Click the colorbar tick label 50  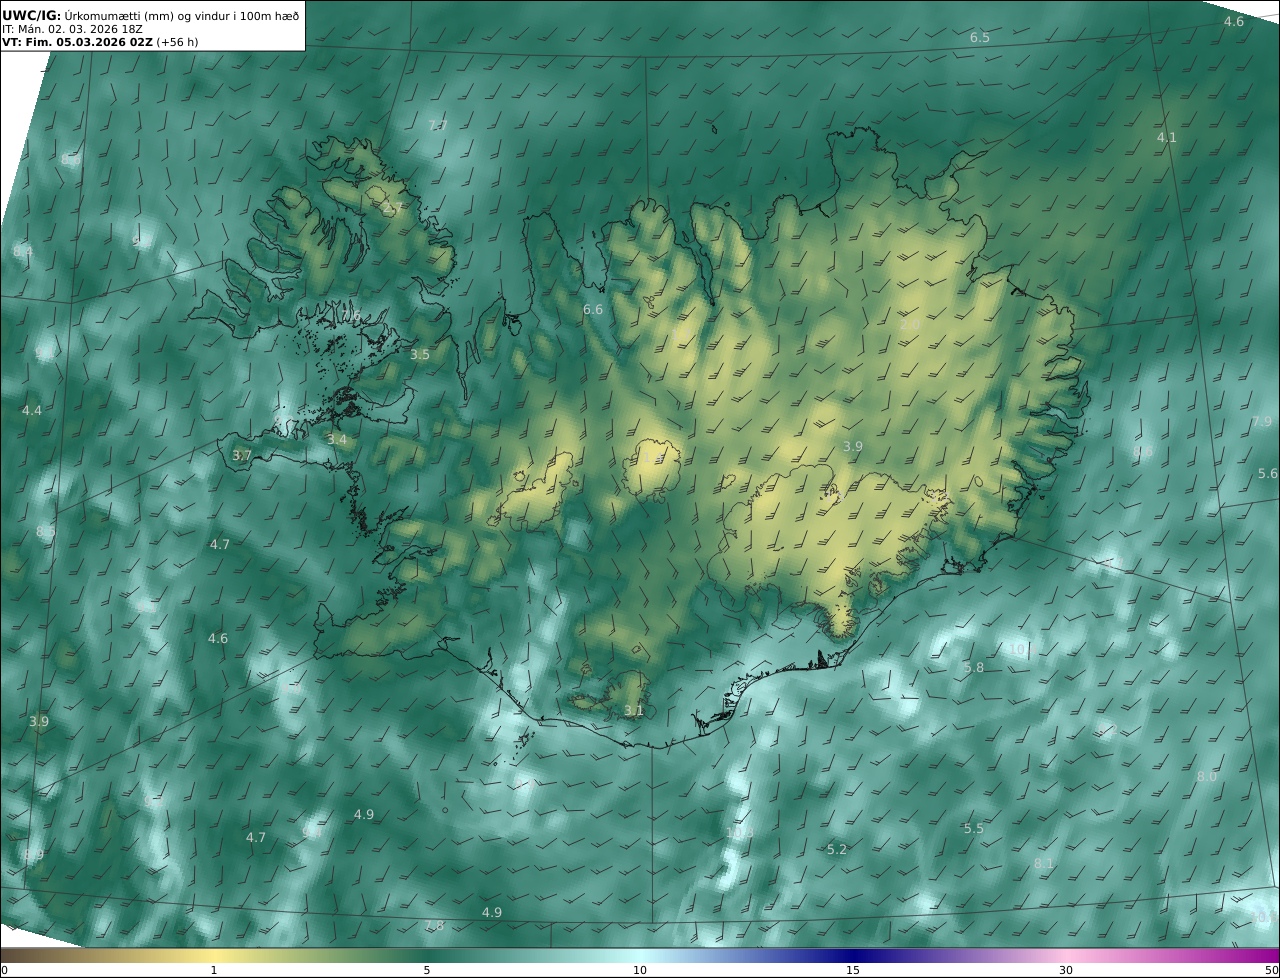click(1271, 970)
